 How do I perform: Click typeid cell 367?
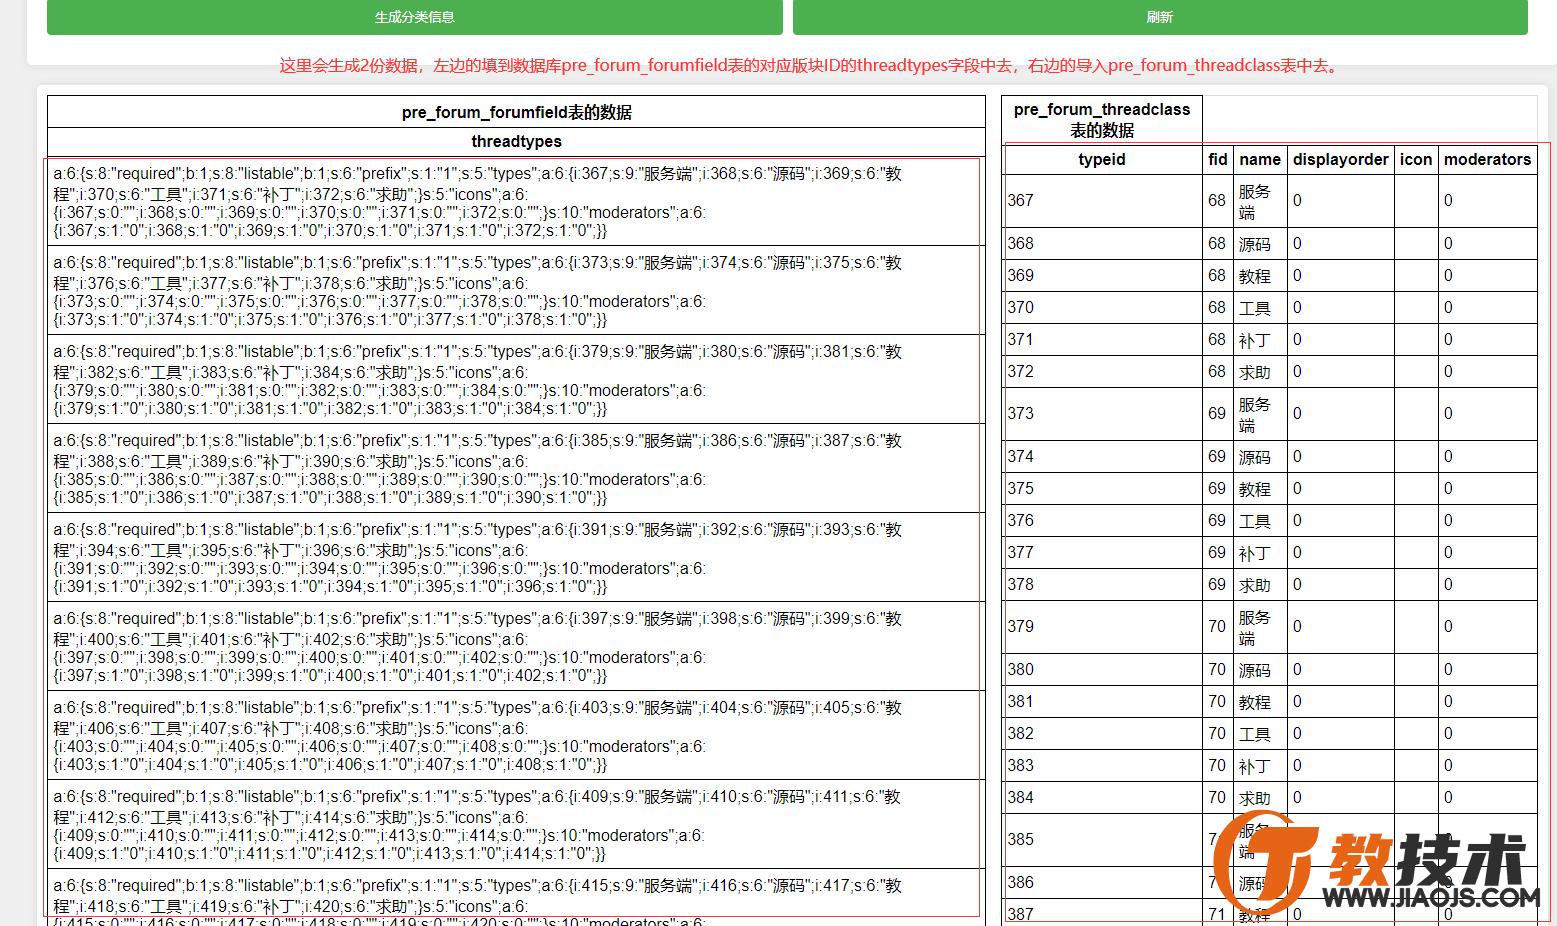(x=1102, y=201)
